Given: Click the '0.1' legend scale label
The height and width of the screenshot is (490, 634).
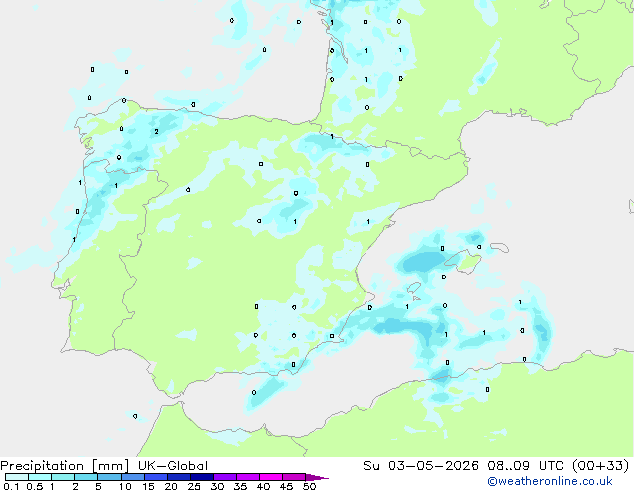Looking at the screenshot, I should coord(11,486).
